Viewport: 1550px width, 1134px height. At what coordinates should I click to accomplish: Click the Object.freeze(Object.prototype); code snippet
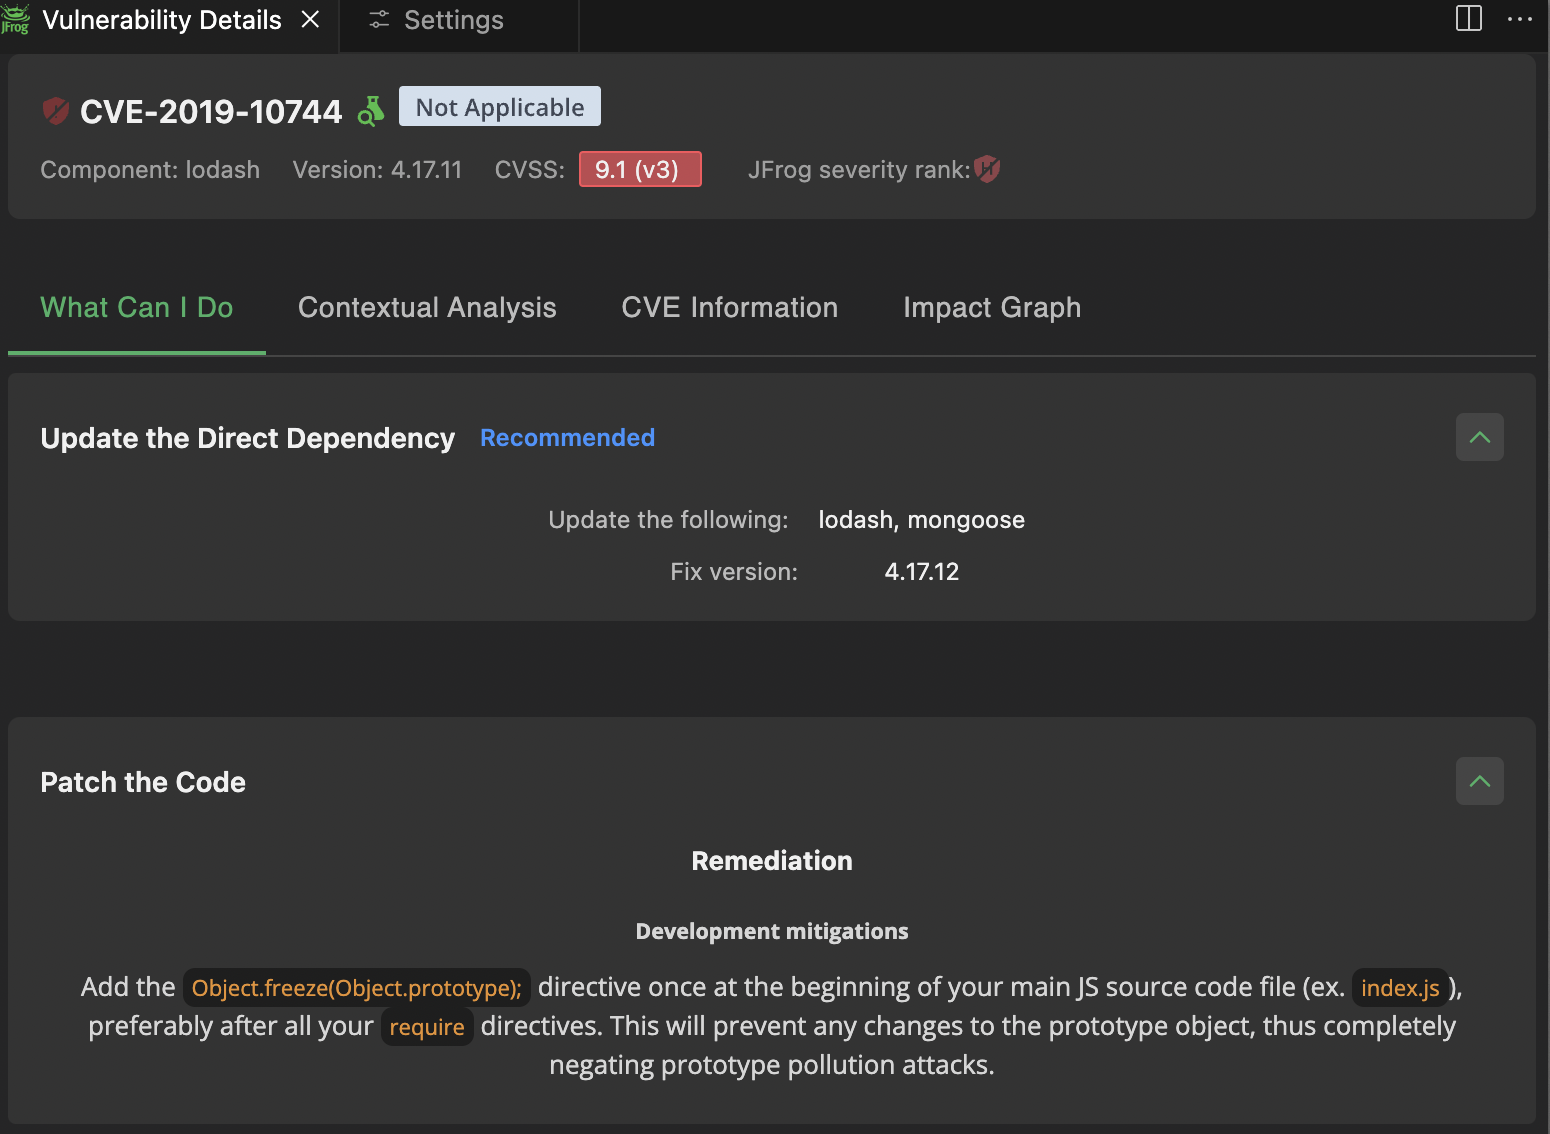point(356,988)
